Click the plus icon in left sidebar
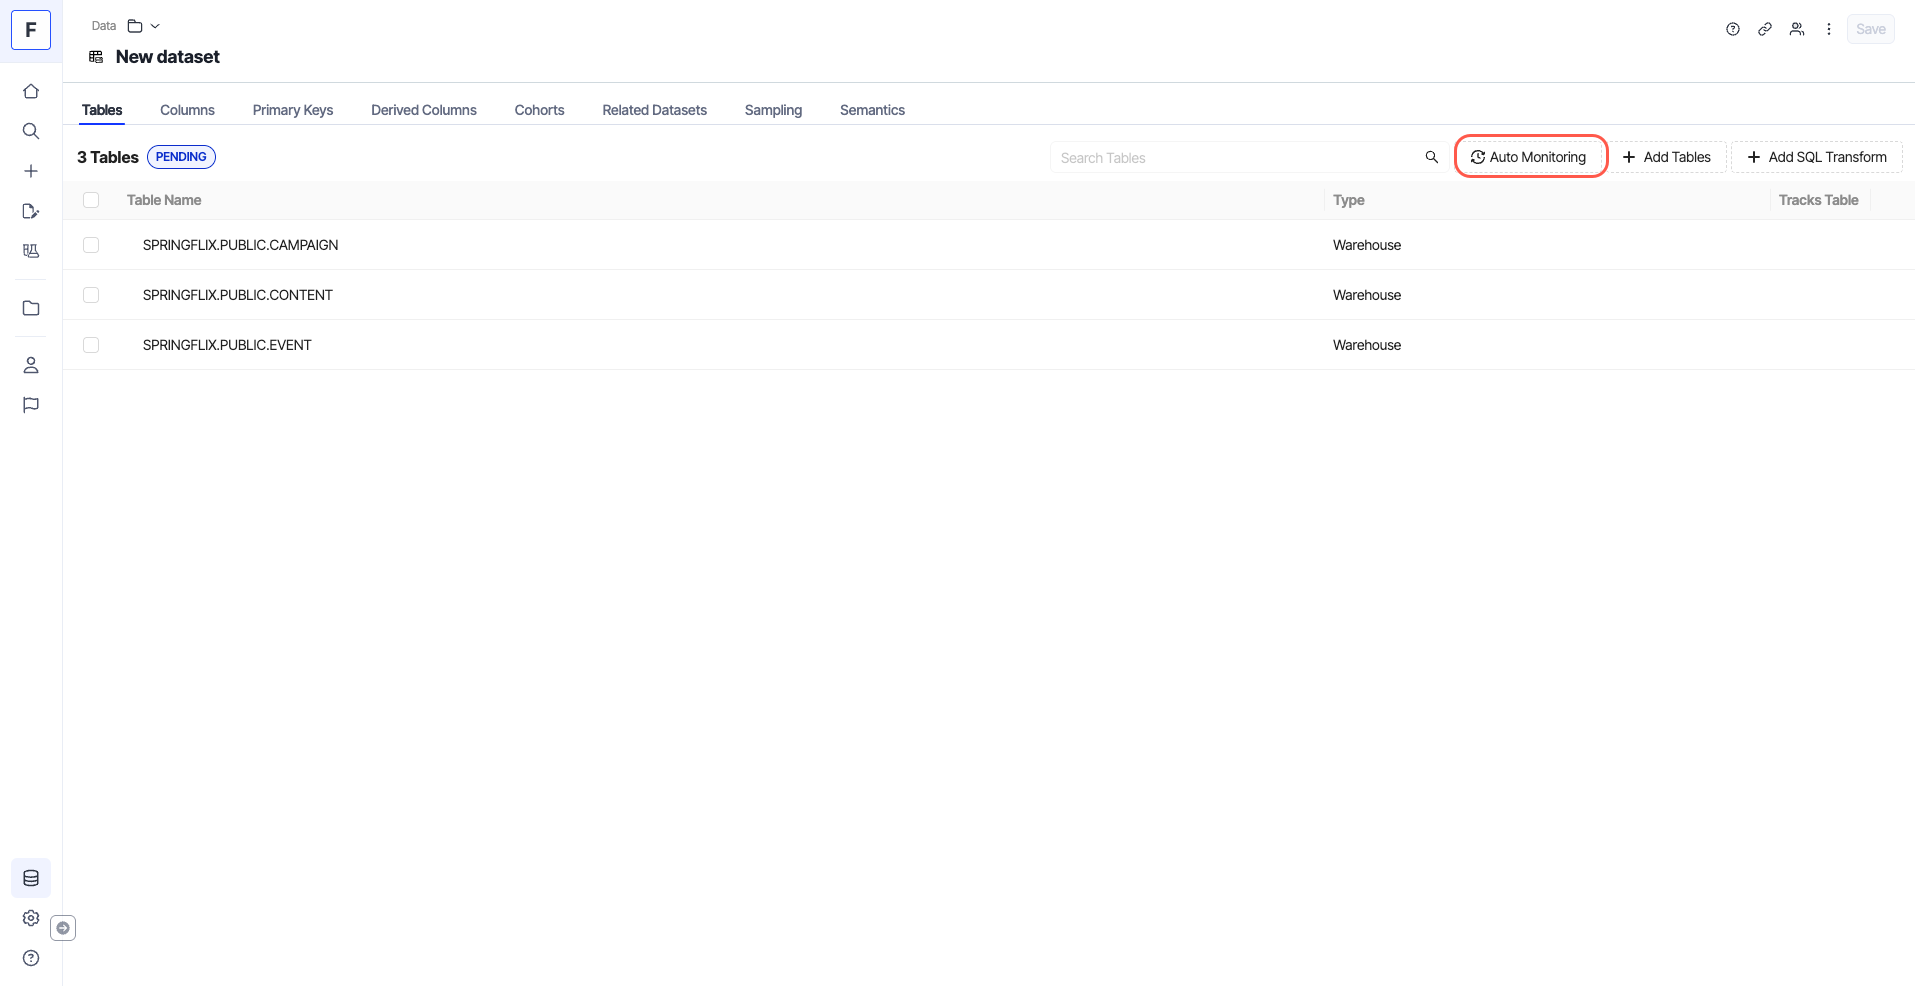Screen dimensions: 1915x986 click(x=31, y=171)
